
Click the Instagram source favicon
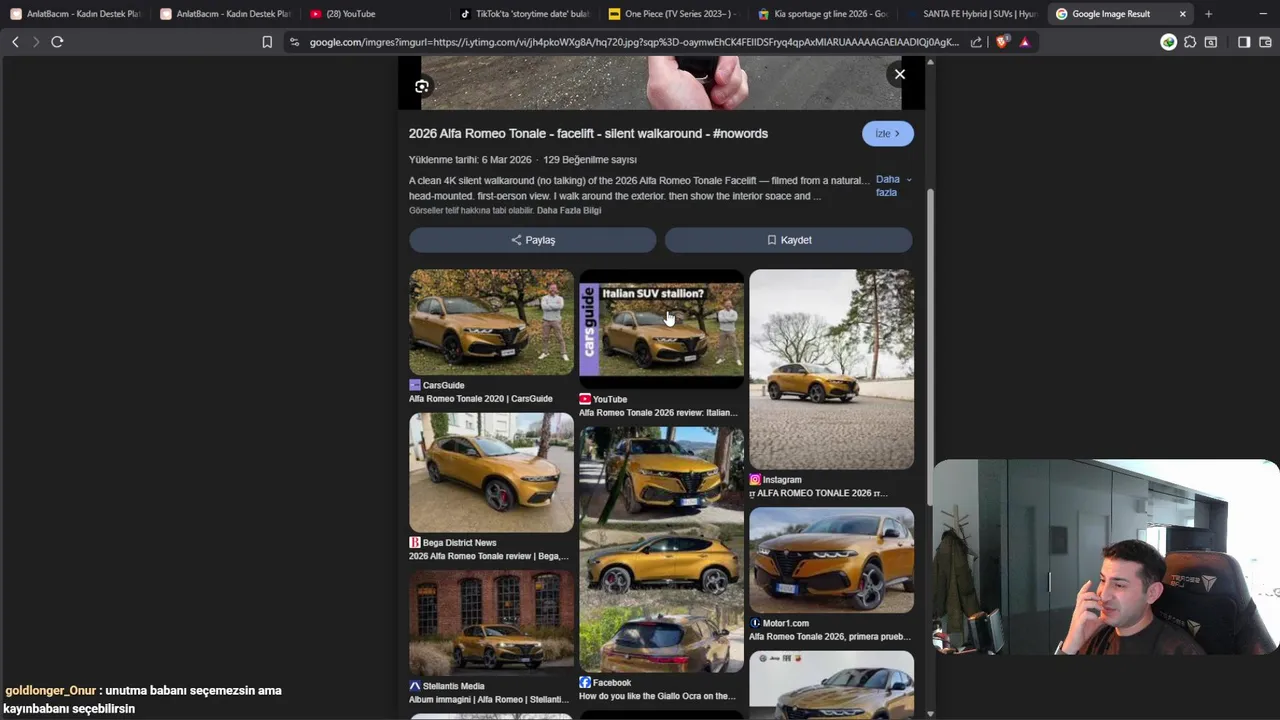(x=755, y=480)
